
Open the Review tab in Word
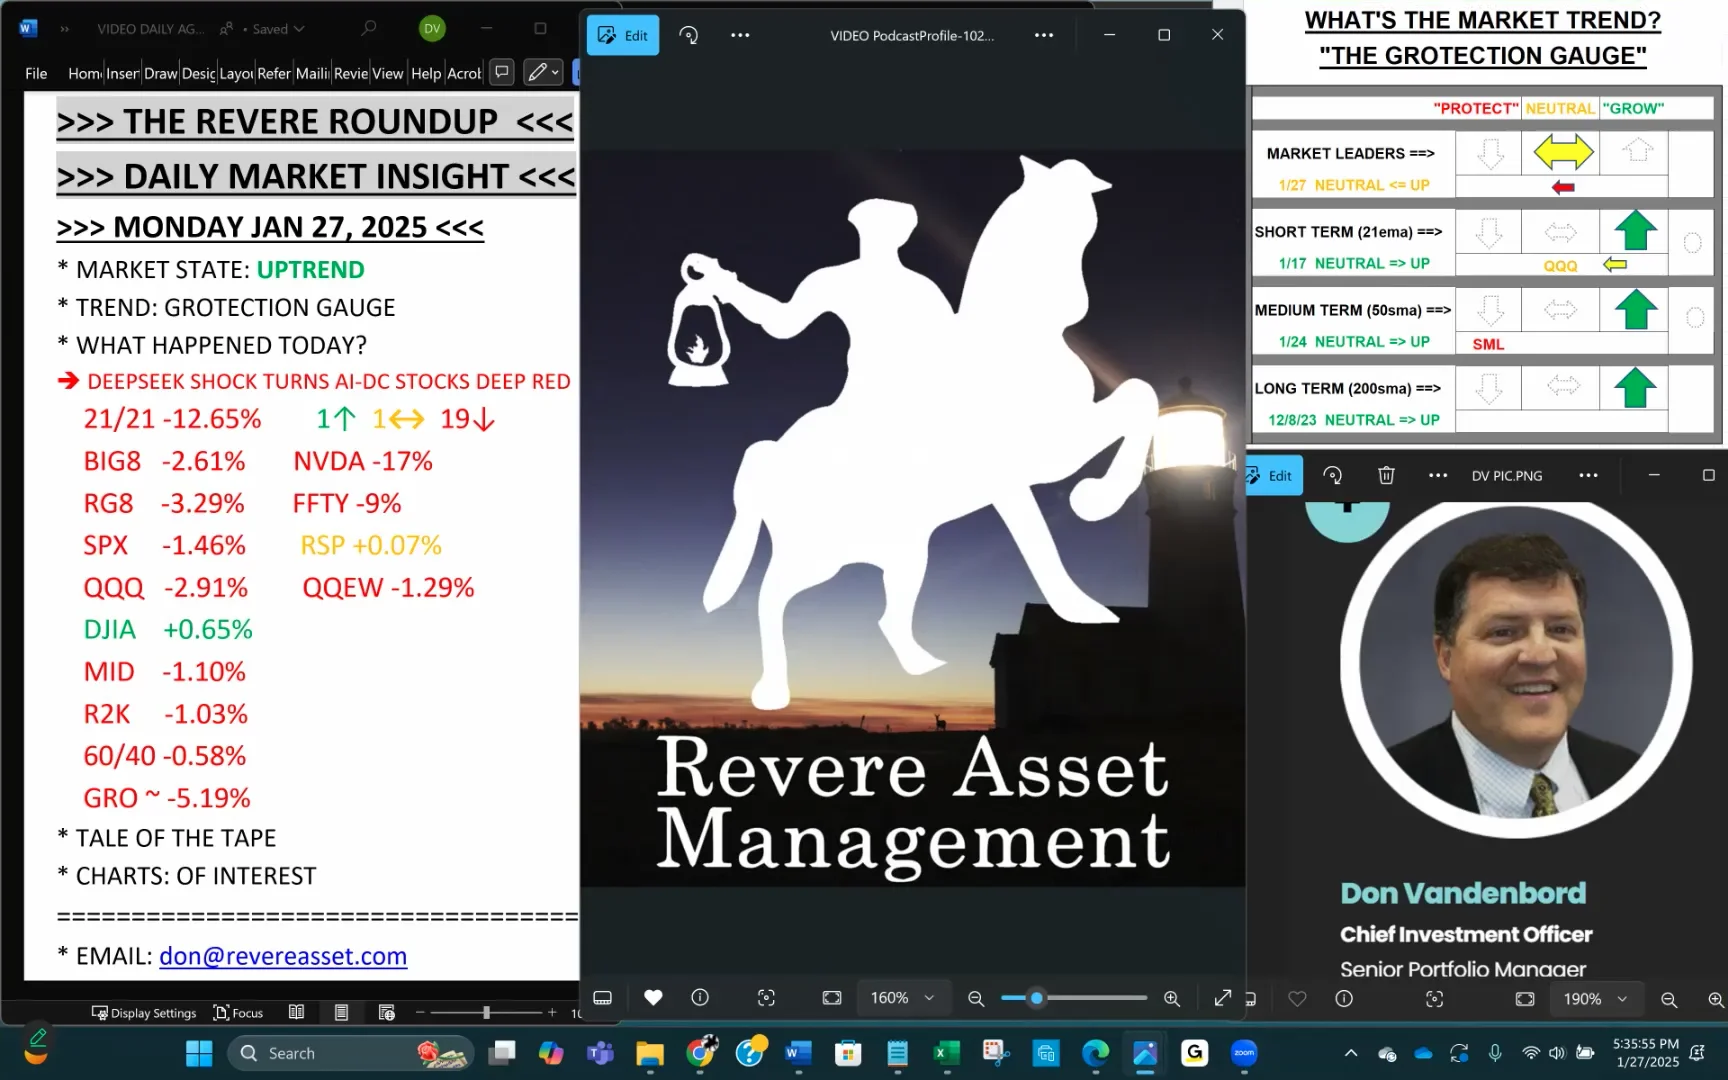(x=350, y=72)
